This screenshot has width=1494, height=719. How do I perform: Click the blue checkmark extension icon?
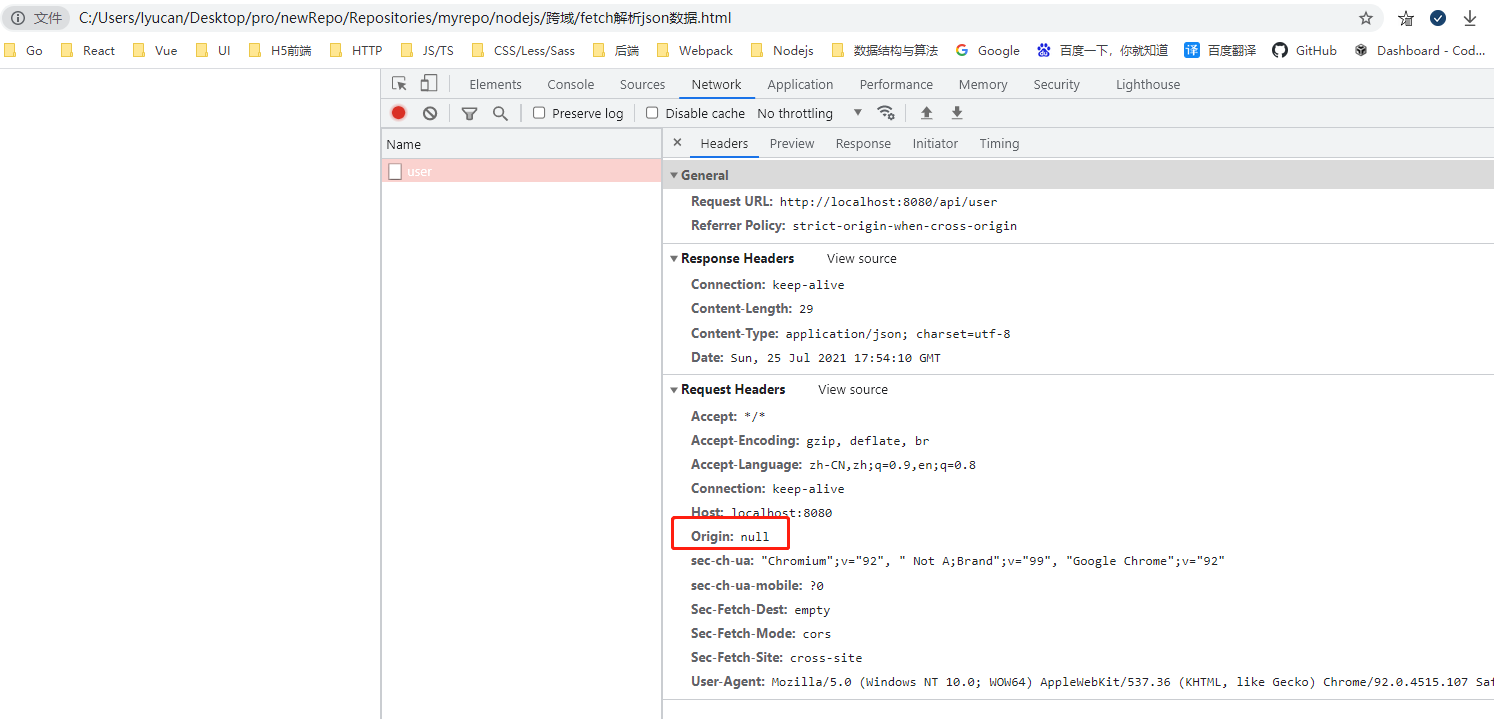pyautogui.click(x=1437, y=18)
